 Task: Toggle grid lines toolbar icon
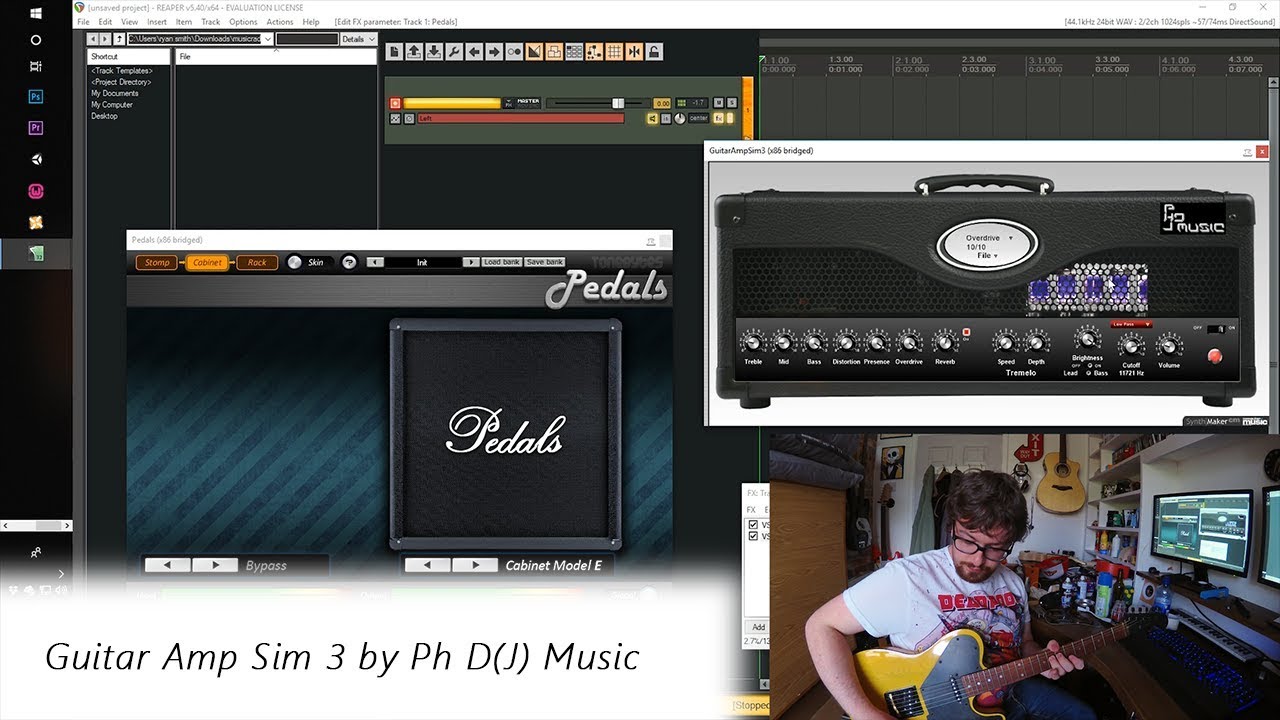(x=614, y=52)
